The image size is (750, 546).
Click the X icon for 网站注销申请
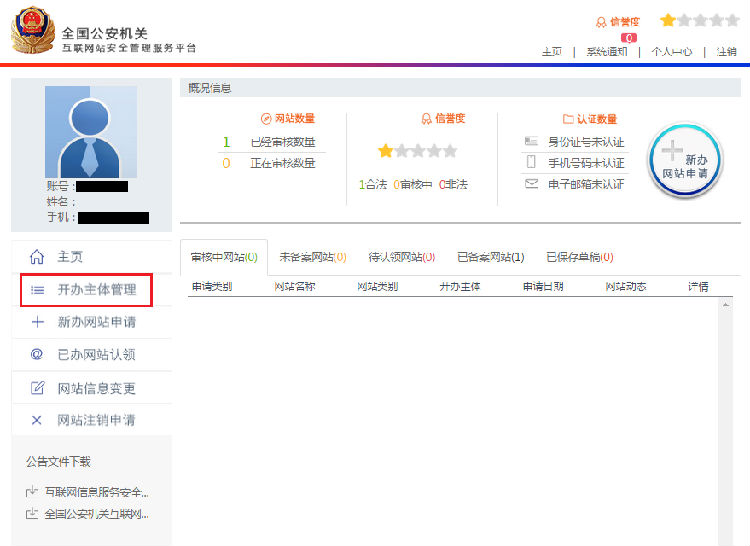37,420
